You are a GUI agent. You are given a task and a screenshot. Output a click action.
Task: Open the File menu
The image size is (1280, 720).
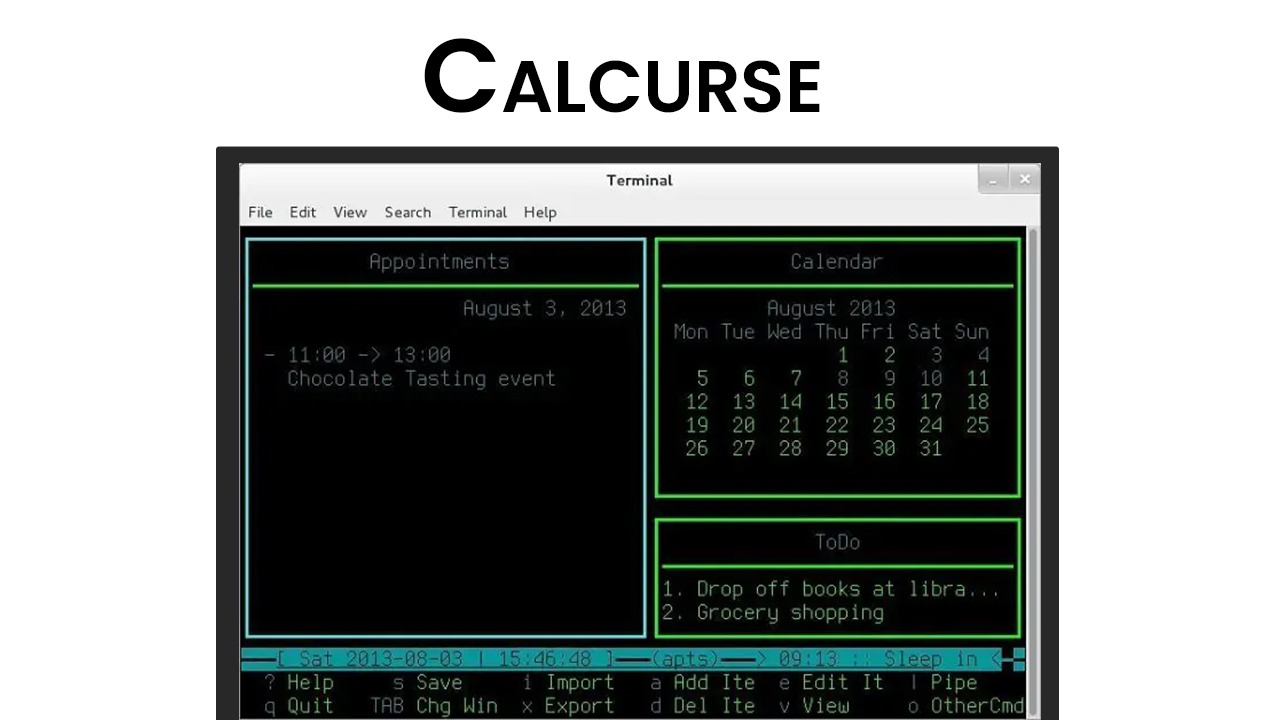[260, 212]
